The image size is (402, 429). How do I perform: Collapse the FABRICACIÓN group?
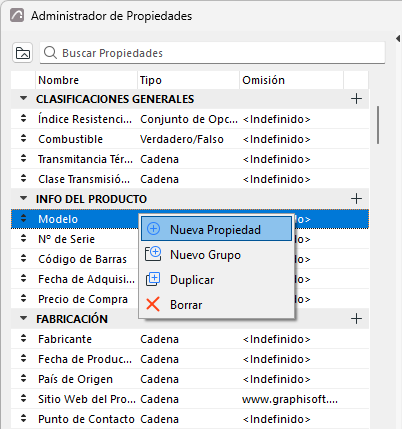(x=23, y=318)
